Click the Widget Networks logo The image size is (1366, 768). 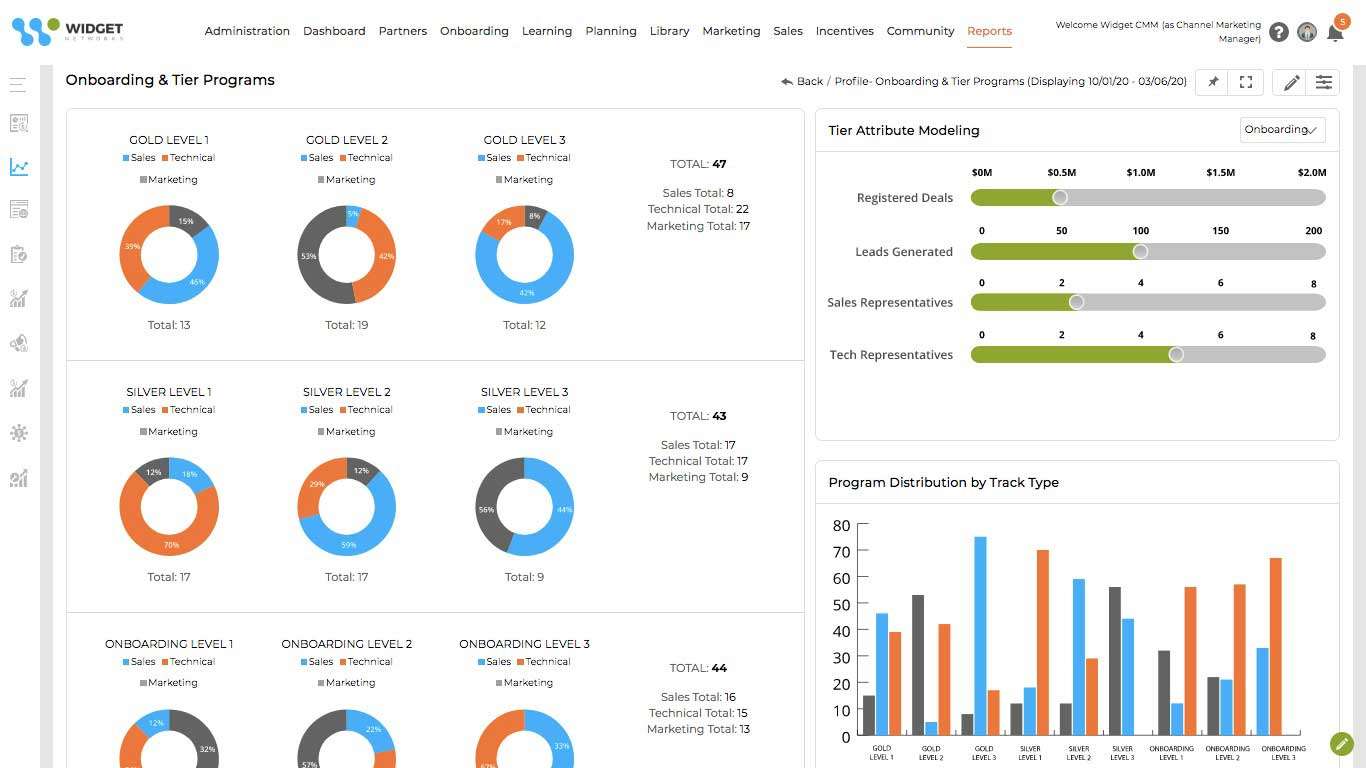coord(67,30)
